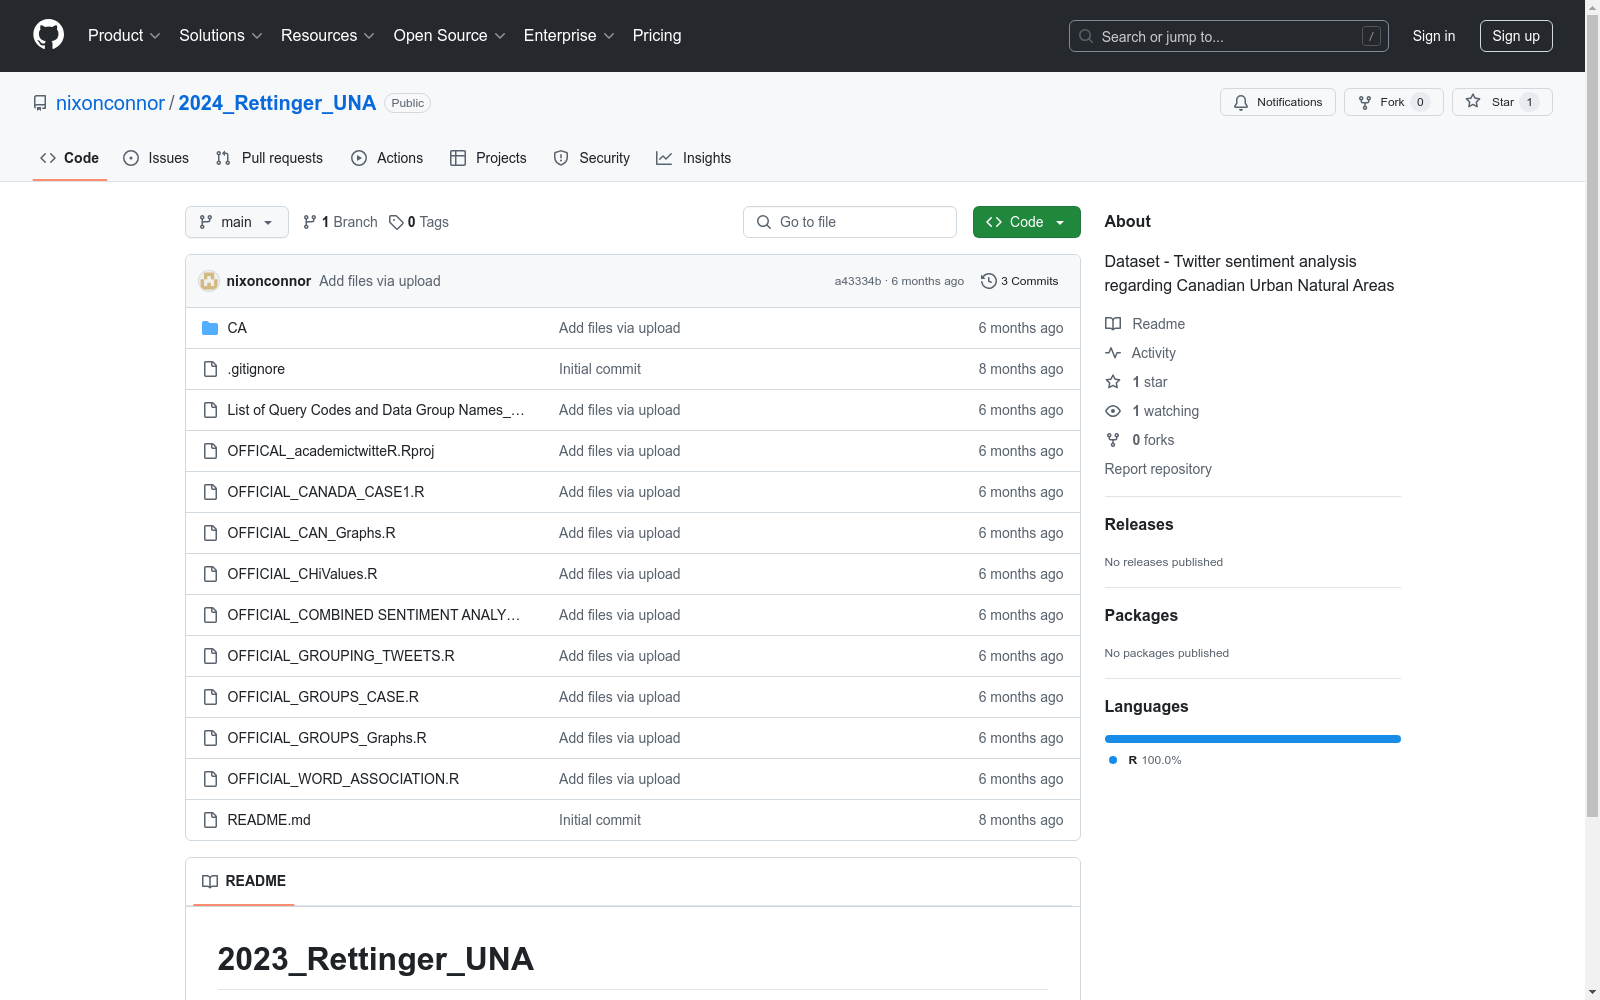
Task: Click the Releases heading link
Action: coord(1139,524)
